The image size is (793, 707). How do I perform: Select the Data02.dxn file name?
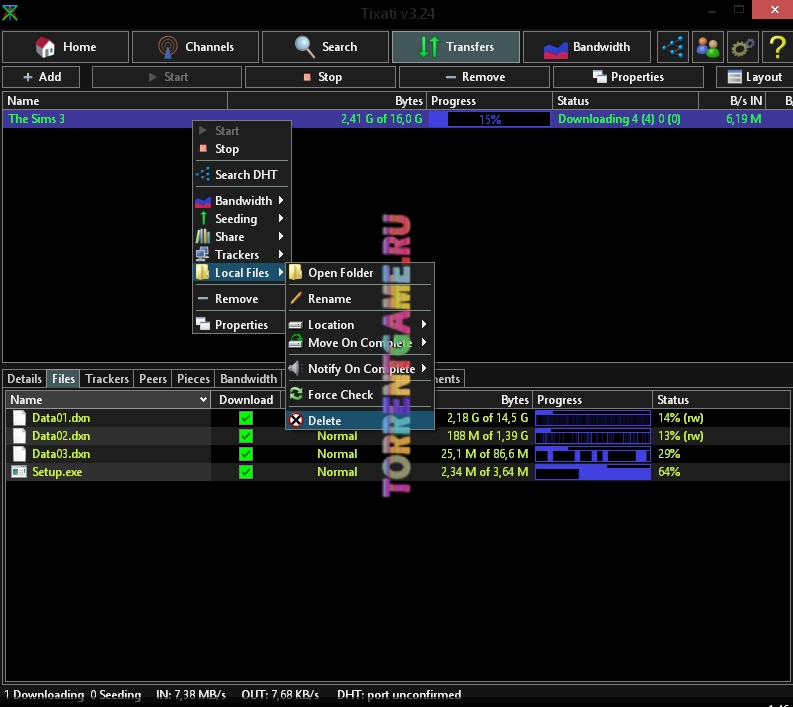[x=61, y=436]
